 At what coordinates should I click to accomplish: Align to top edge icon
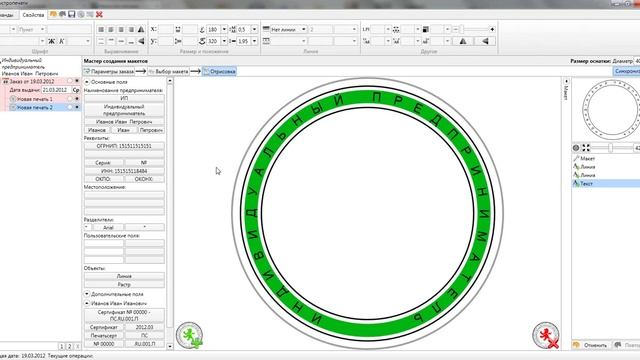coord(111,41)
